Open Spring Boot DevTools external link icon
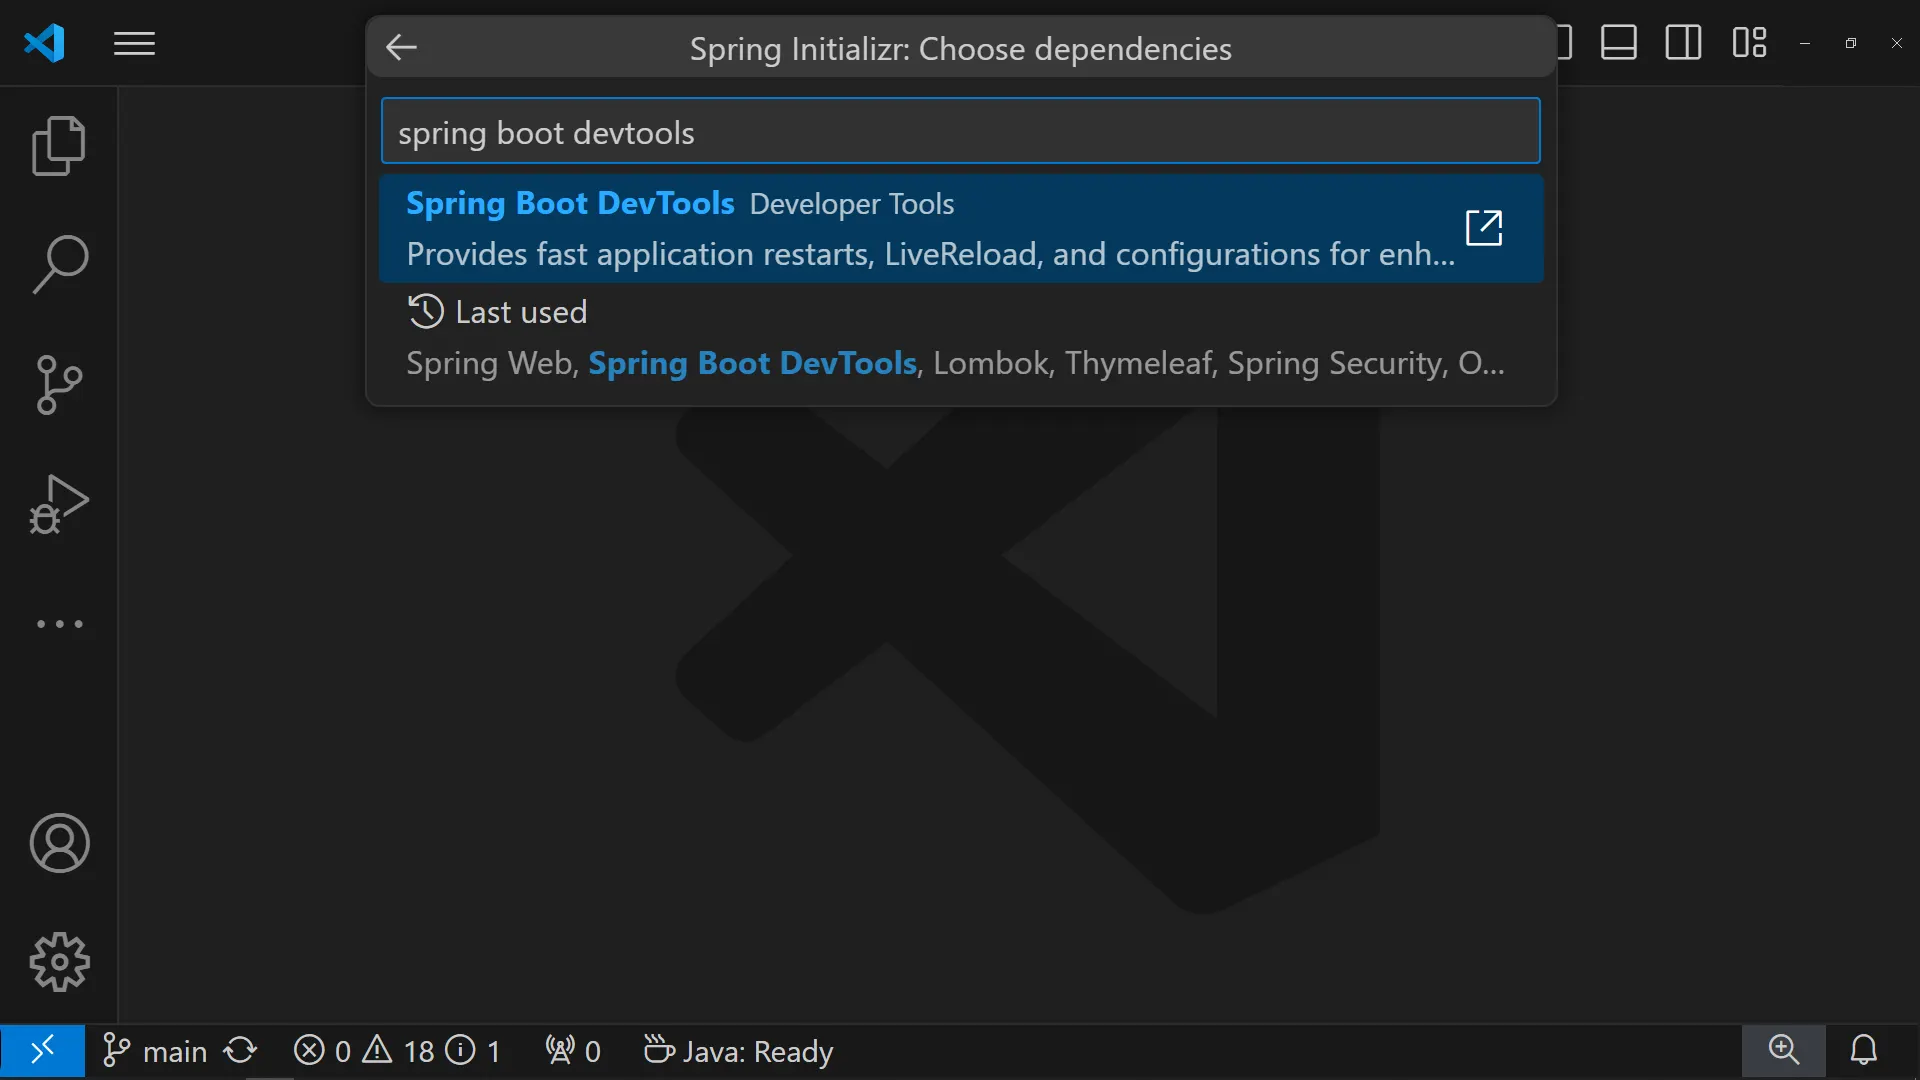1920x1080 pixels. pos(1484,228)
